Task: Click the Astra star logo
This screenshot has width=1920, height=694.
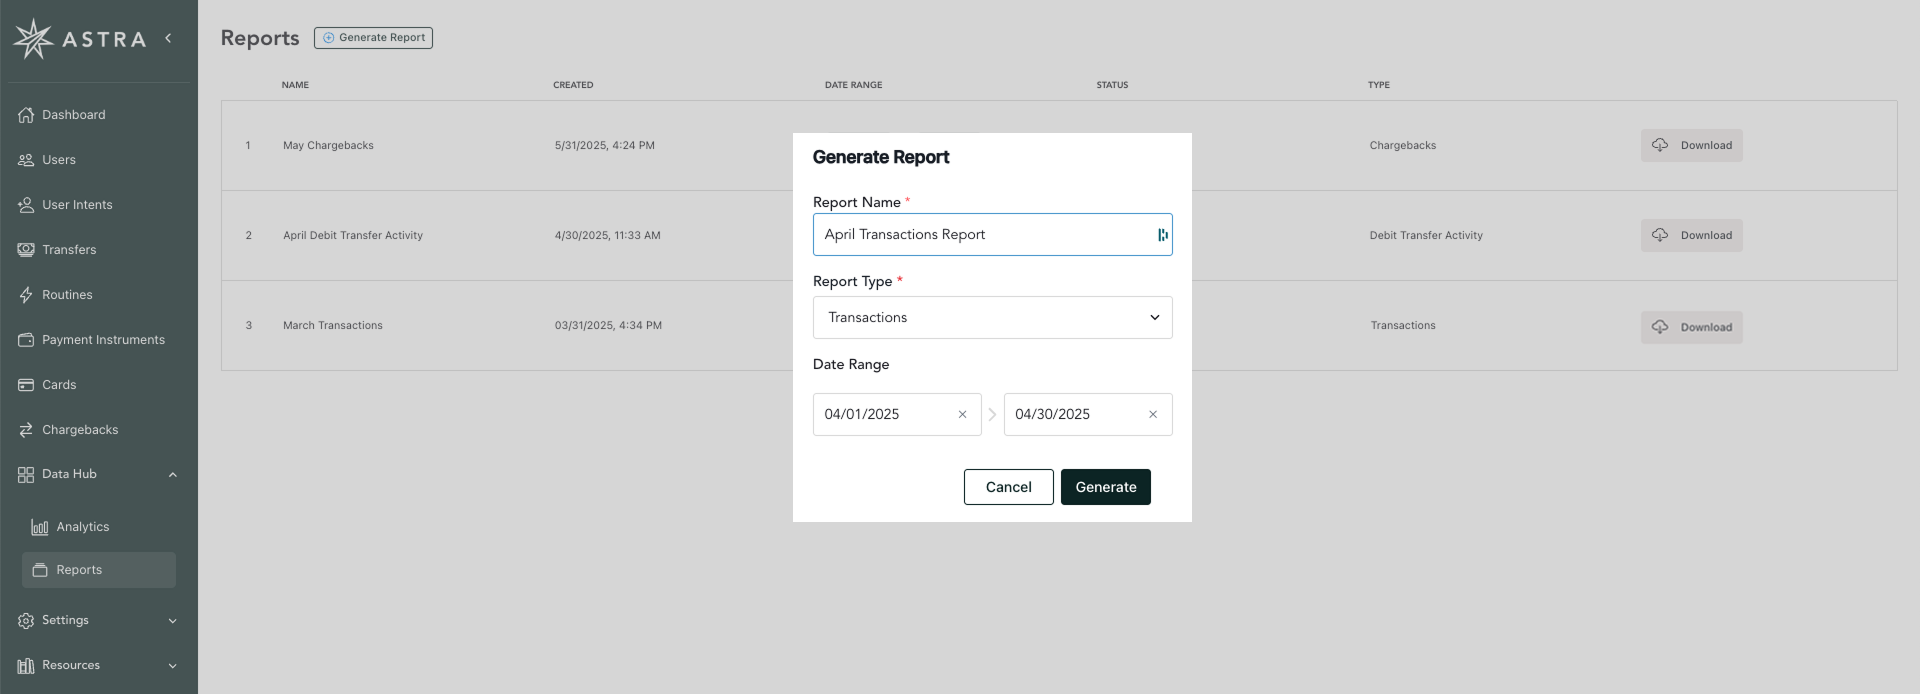Action: (33, 39)
